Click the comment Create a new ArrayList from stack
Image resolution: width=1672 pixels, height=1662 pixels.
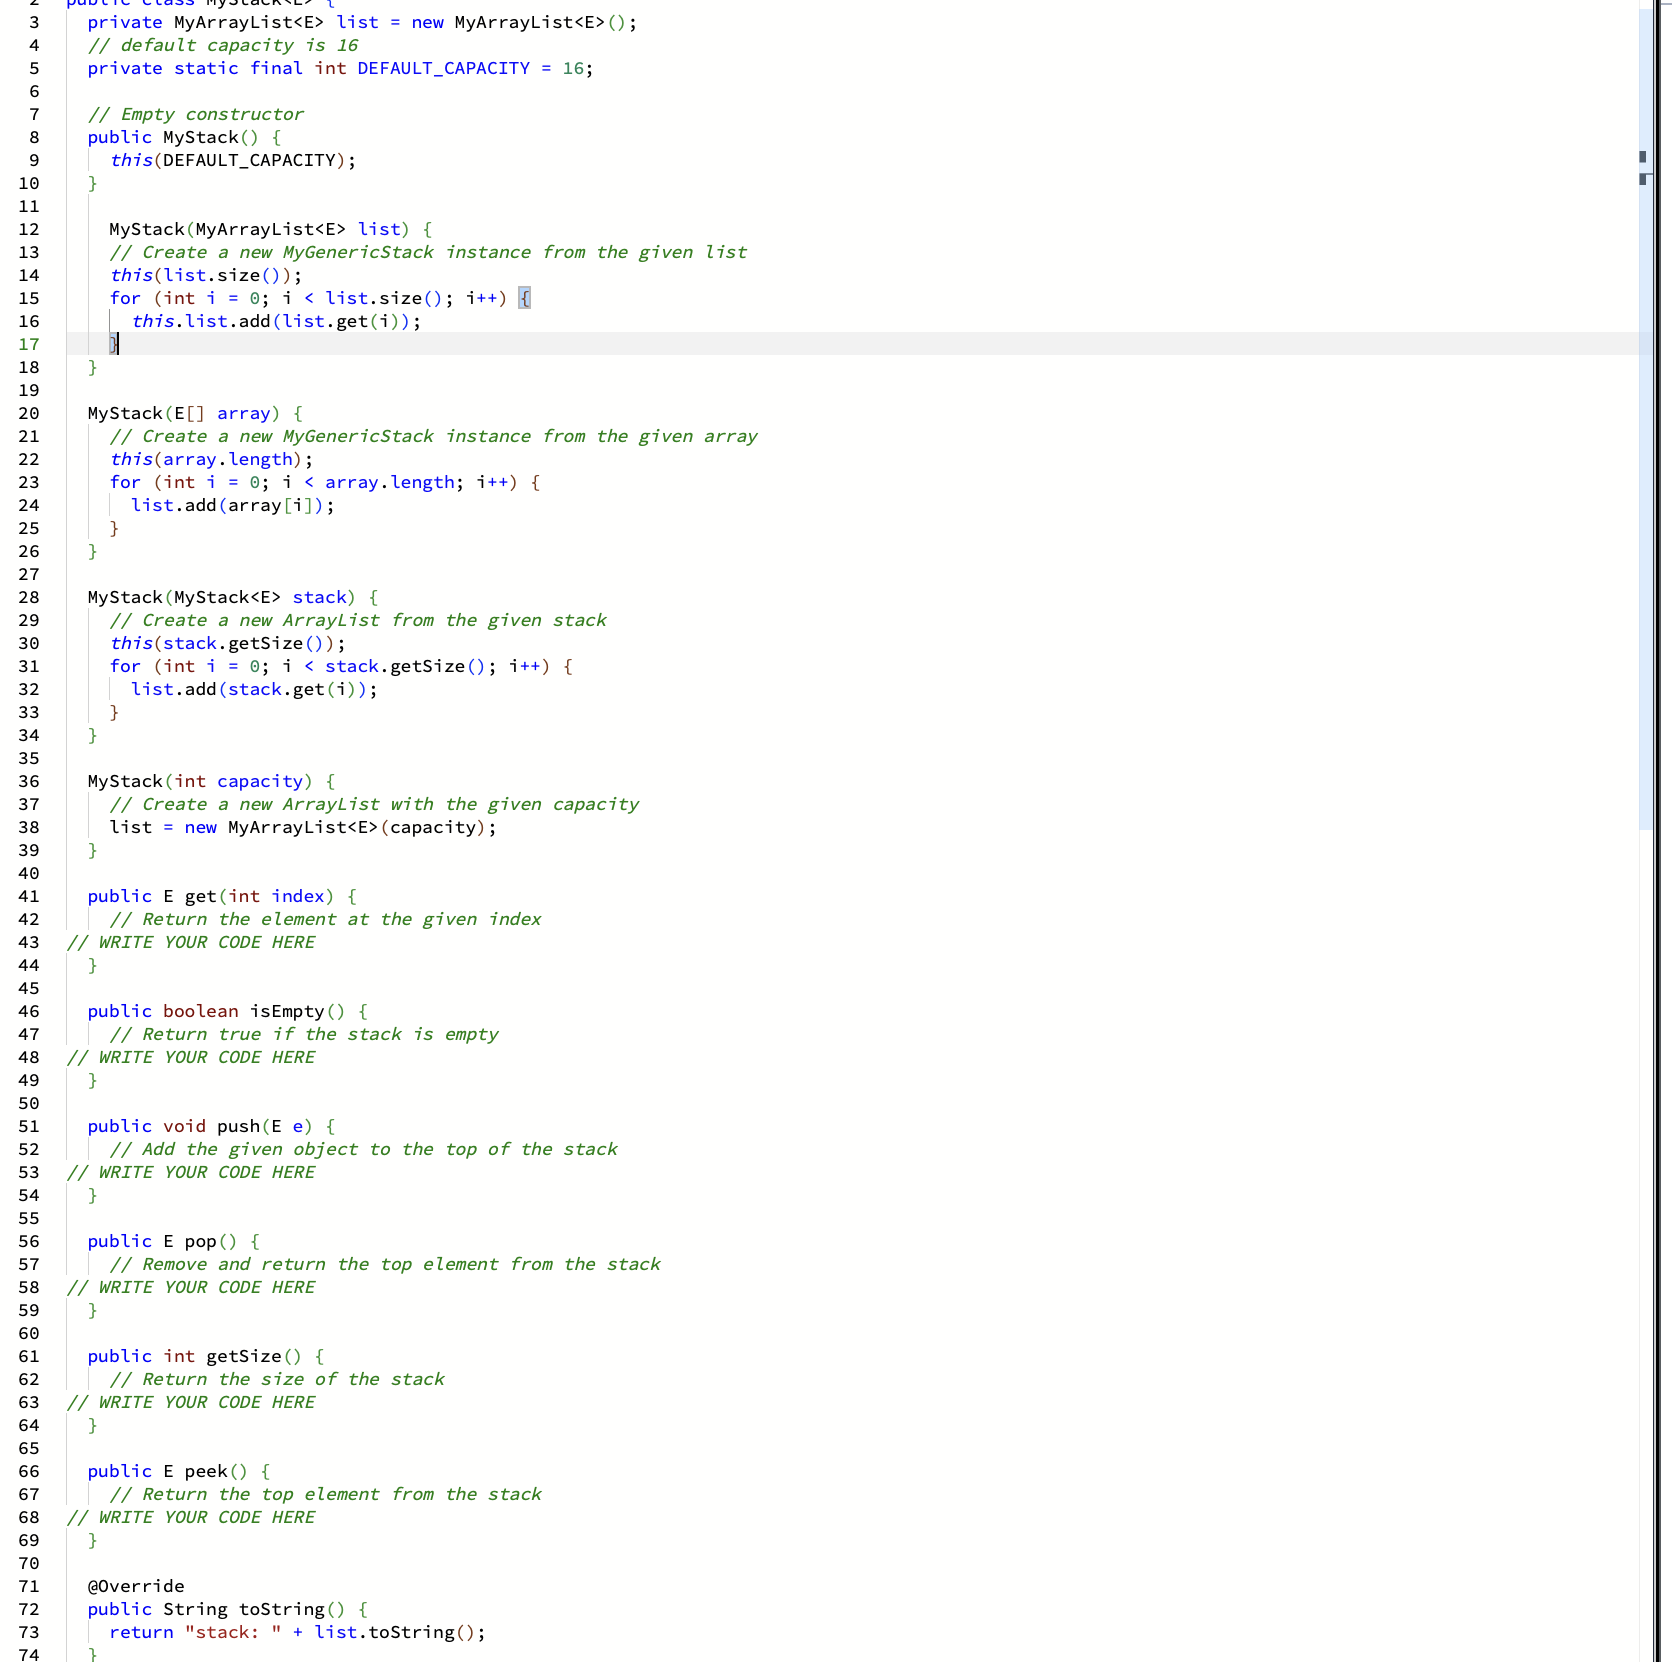click(358, 620)
